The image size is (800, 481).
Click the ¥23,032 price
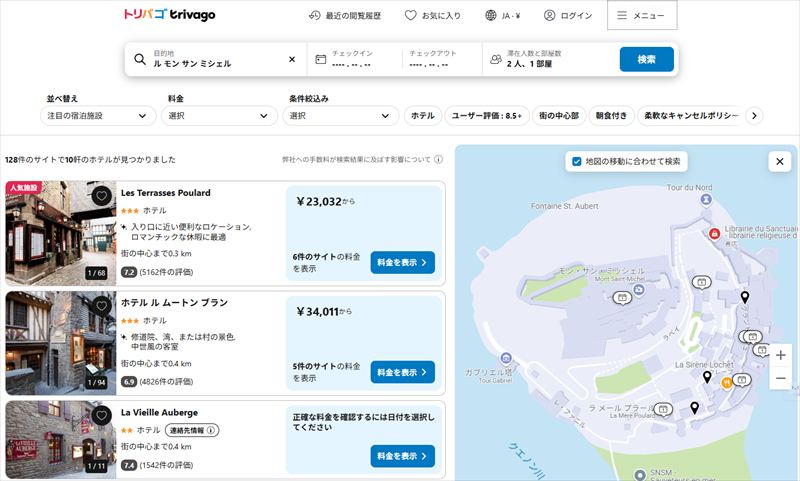(319, 201)
